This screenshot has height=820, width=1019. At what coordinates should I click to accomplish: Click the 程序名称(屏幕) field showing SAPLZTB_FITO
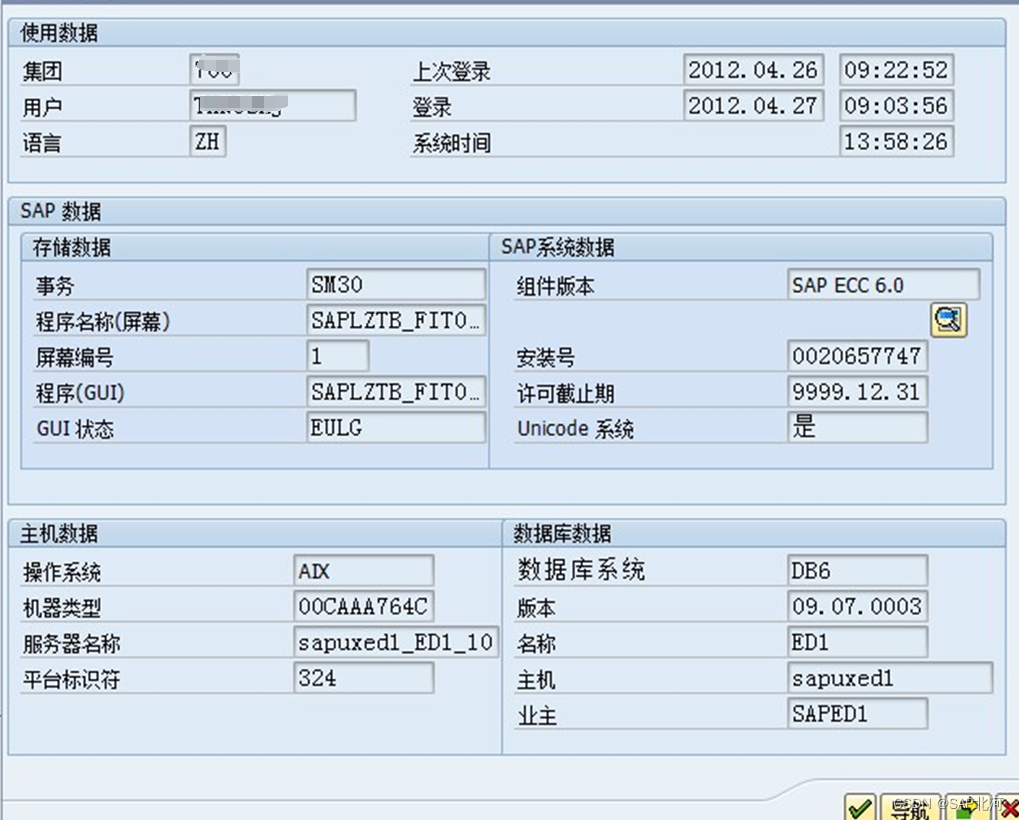[x=395, y=319]
